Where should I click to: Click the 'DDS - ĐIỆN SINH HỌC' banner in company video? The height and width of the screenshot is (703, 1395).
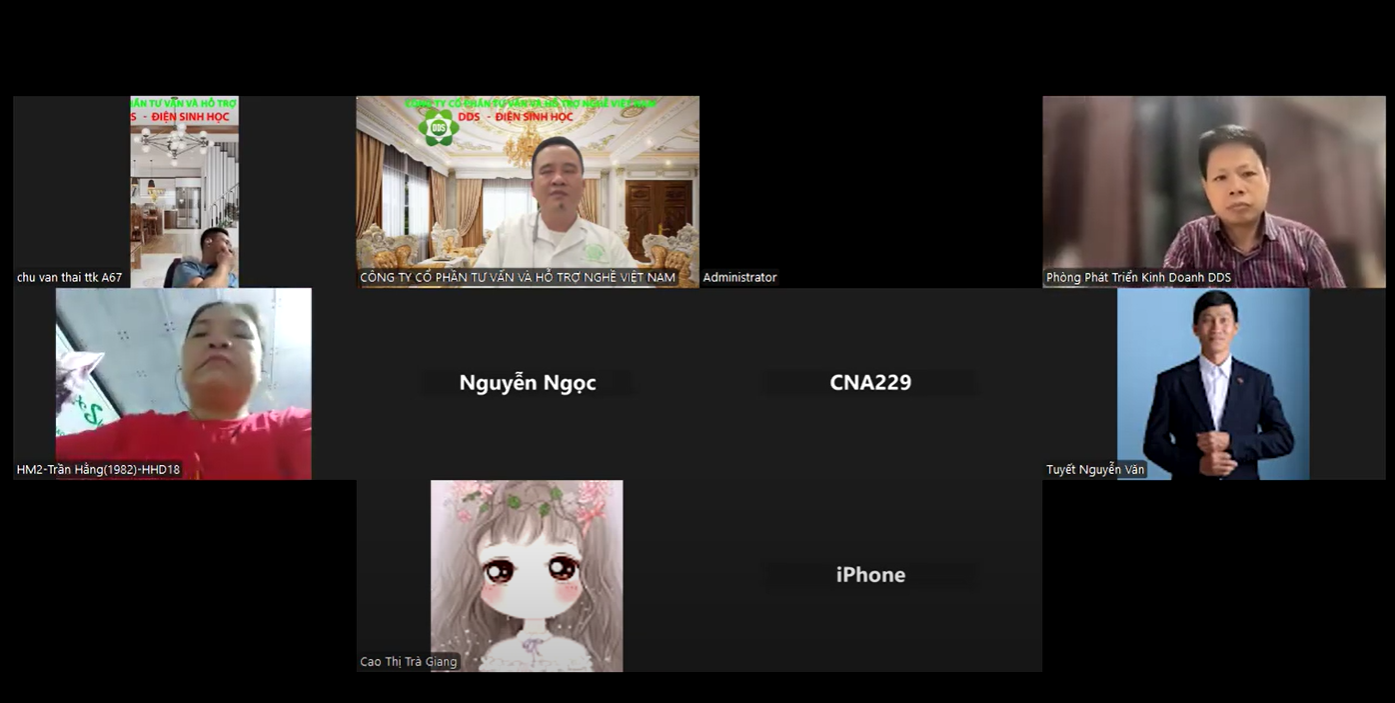pos(515,117)
